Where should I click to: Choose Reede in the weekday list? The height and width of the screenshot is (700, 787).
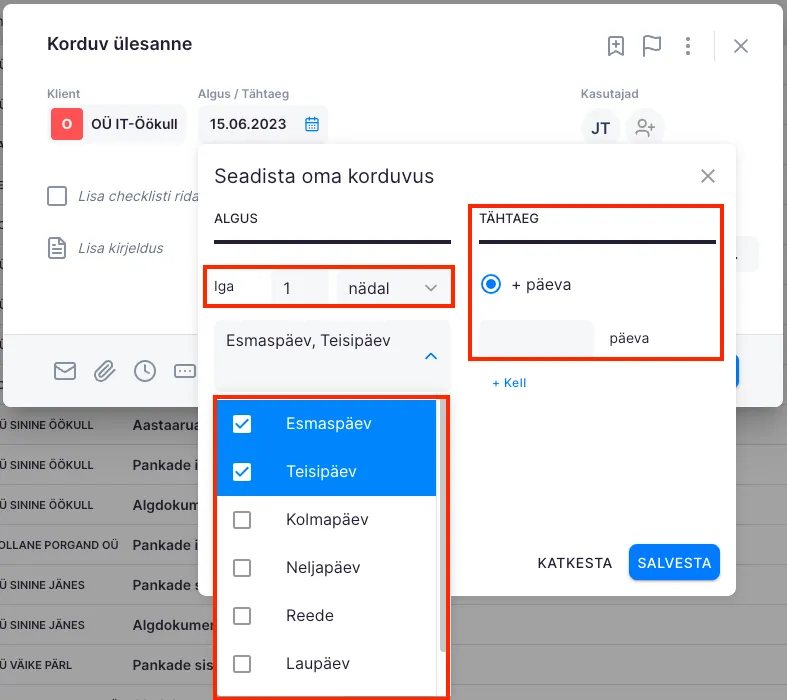click(x=310, y=616)
